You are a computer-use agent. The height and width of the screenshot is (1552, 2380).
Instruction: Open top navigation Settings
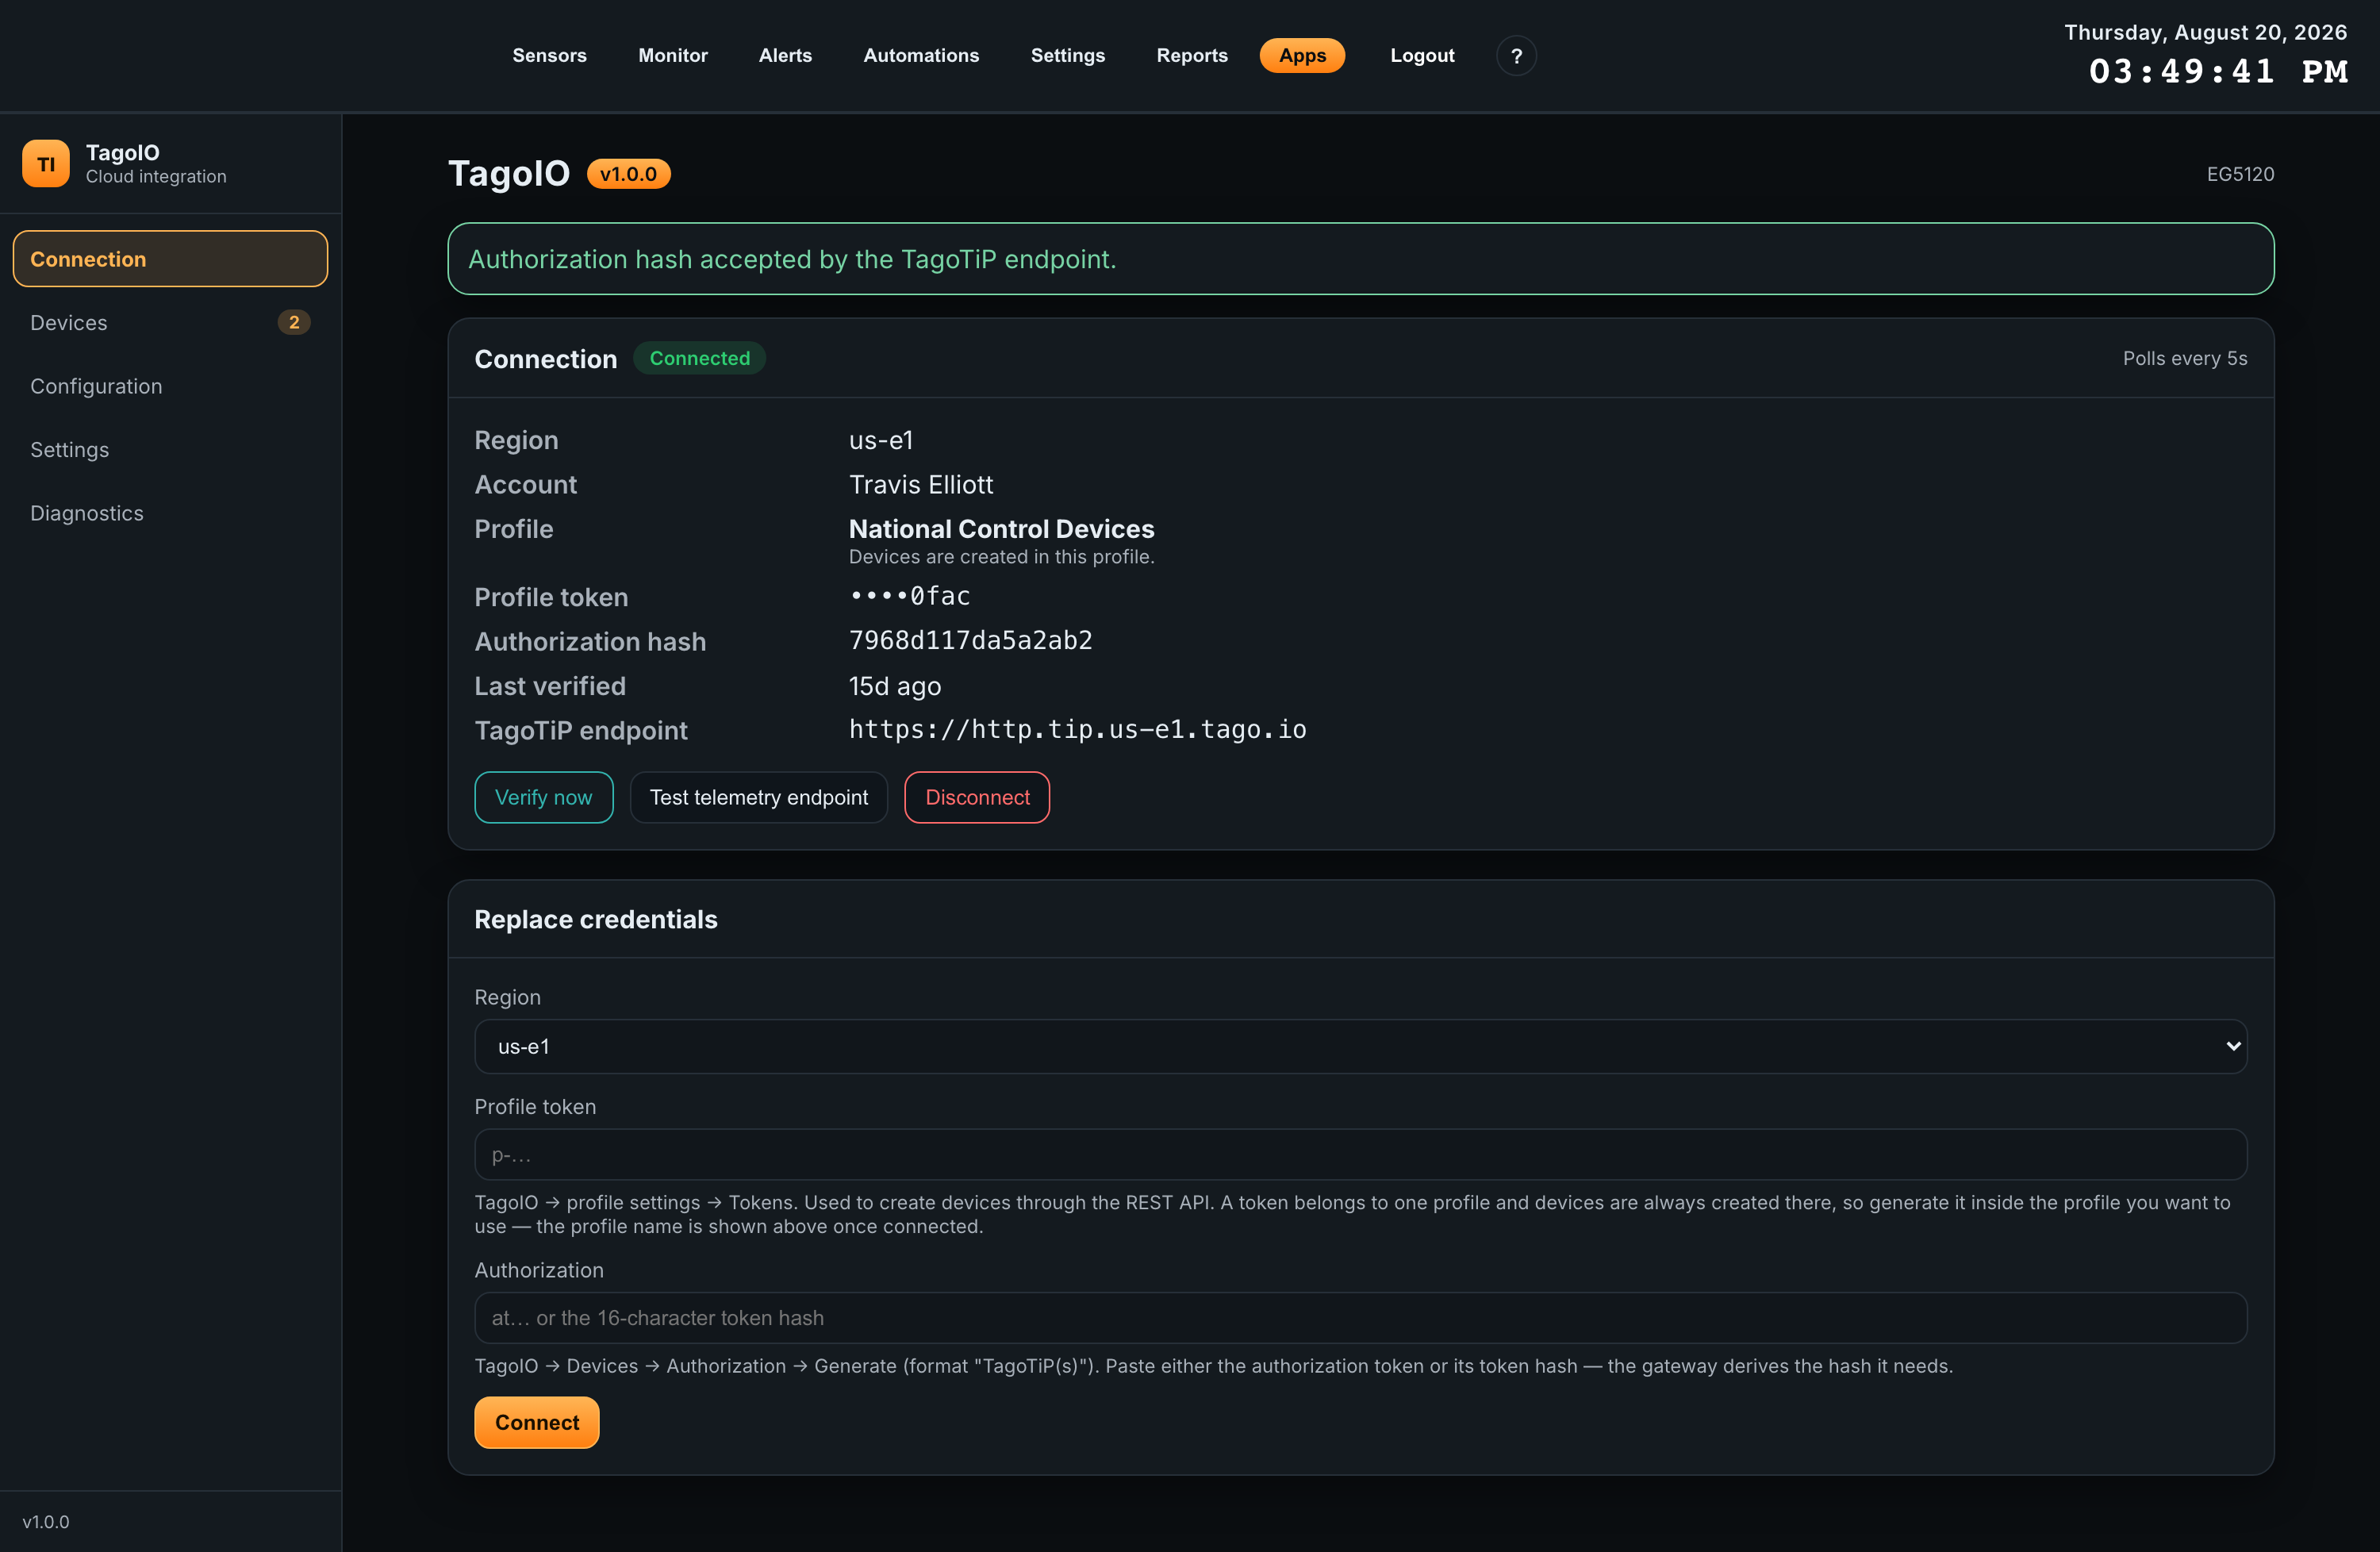pos(1068,56)
